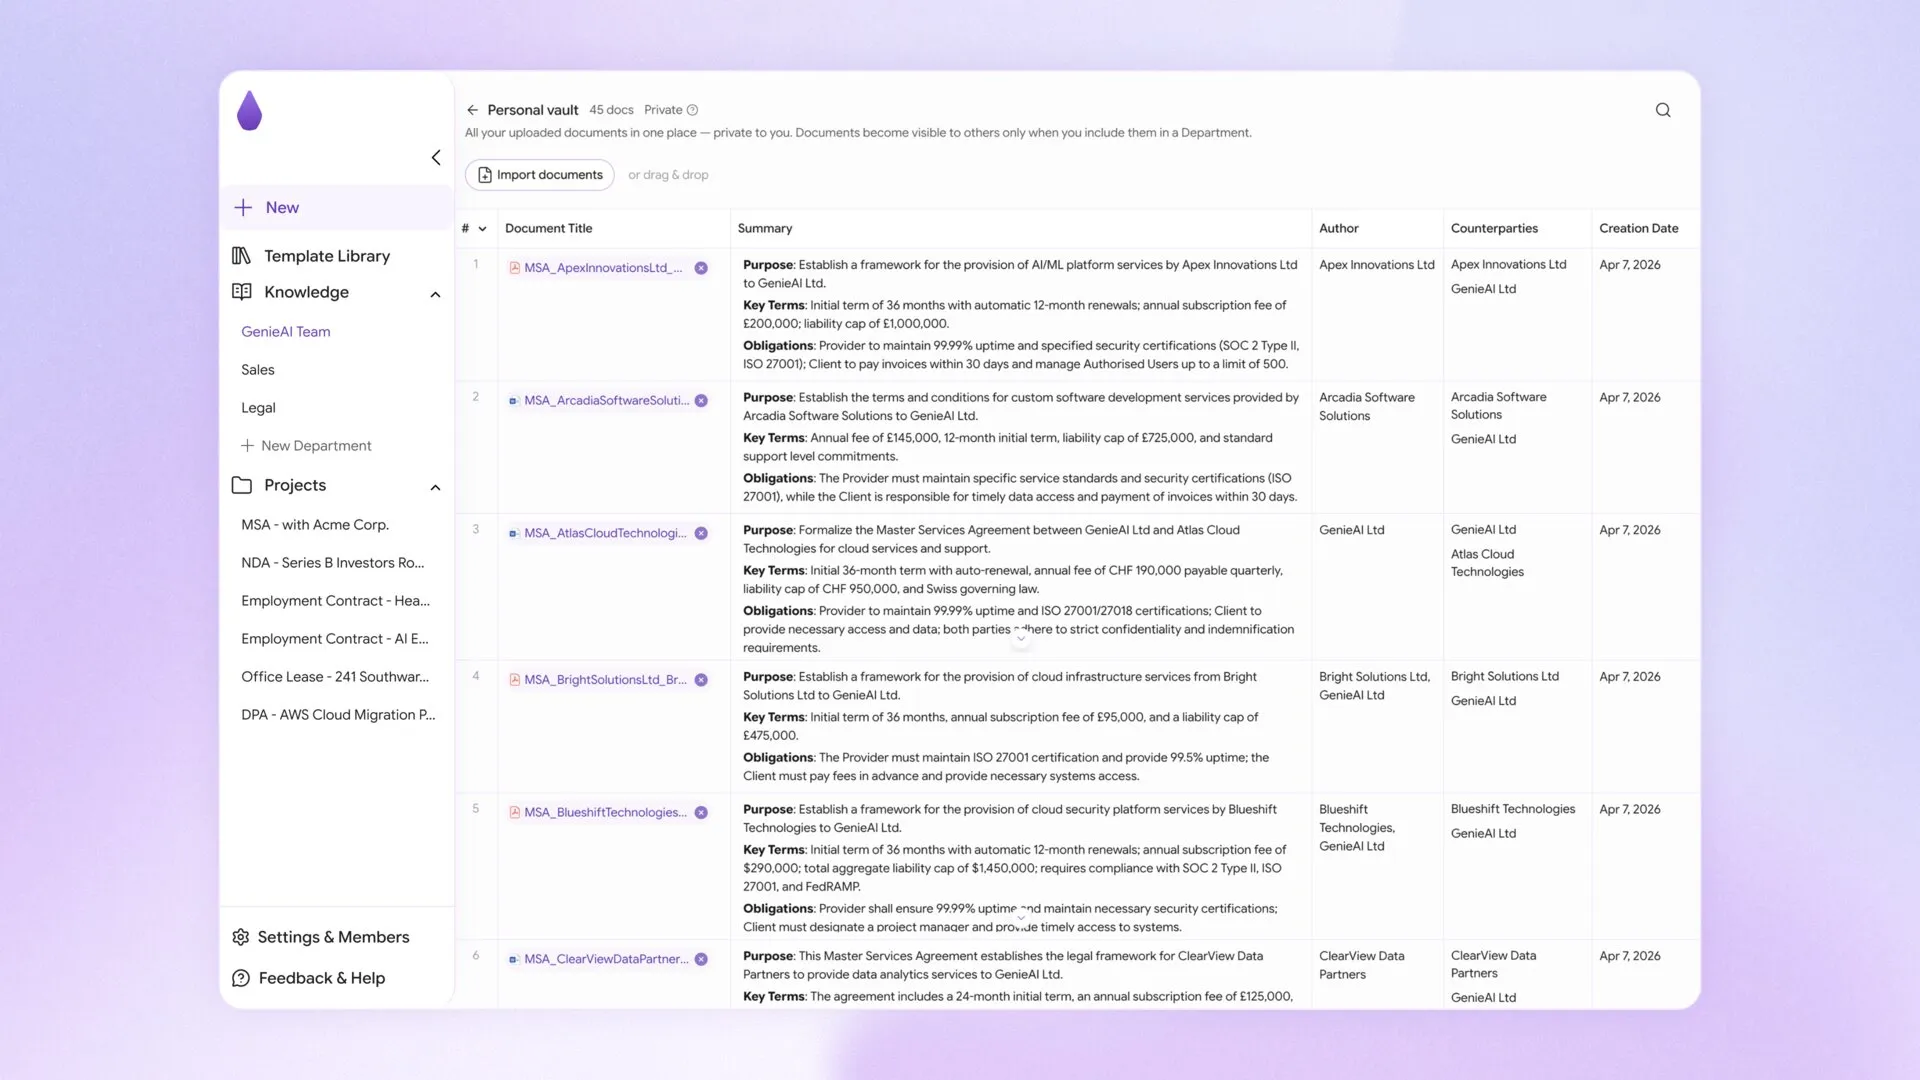Click the Projects folder icon

click(x=241, y=485)
